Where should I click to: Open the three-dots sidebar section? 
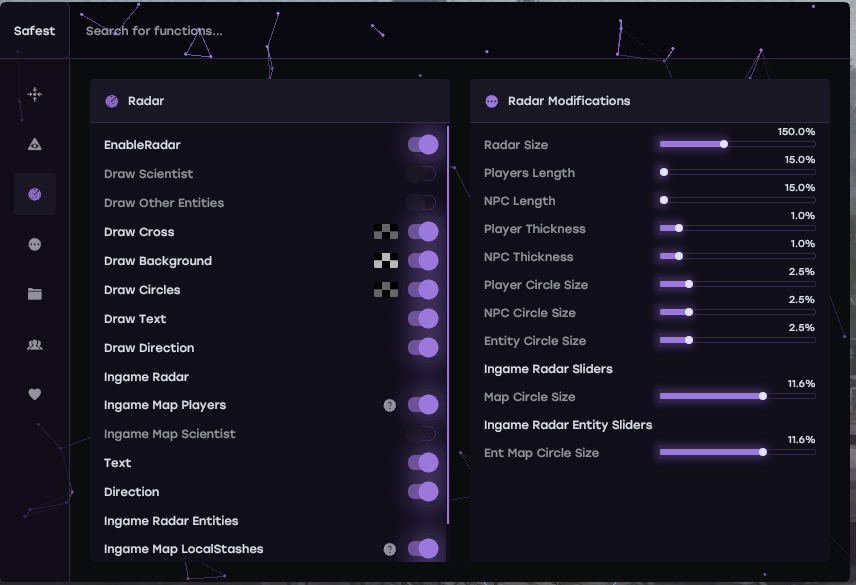(35, 244)
